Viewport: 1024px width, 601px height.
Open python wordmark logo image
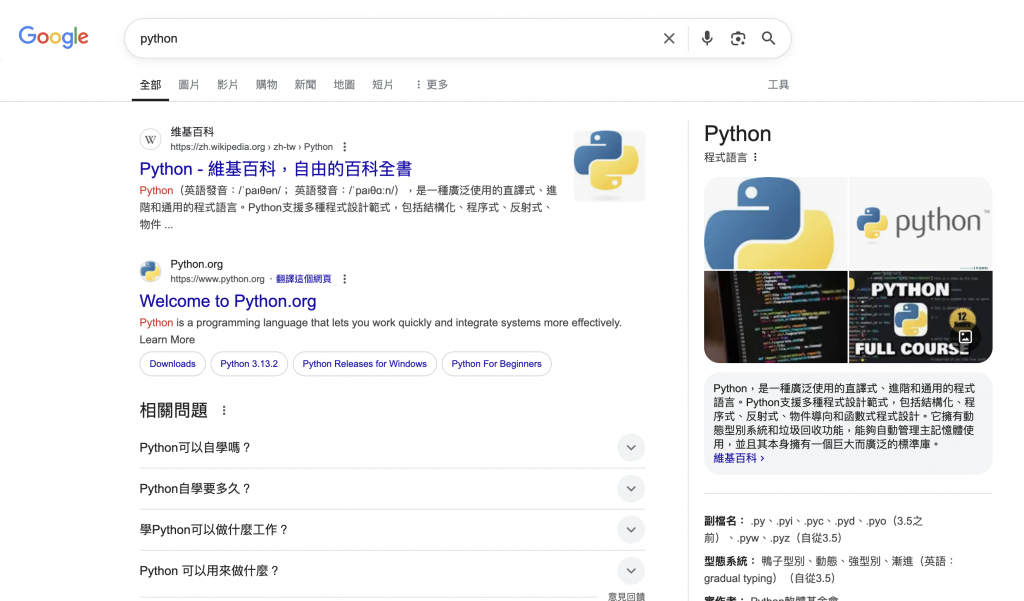pyautogui.click(x=921, y=223)
